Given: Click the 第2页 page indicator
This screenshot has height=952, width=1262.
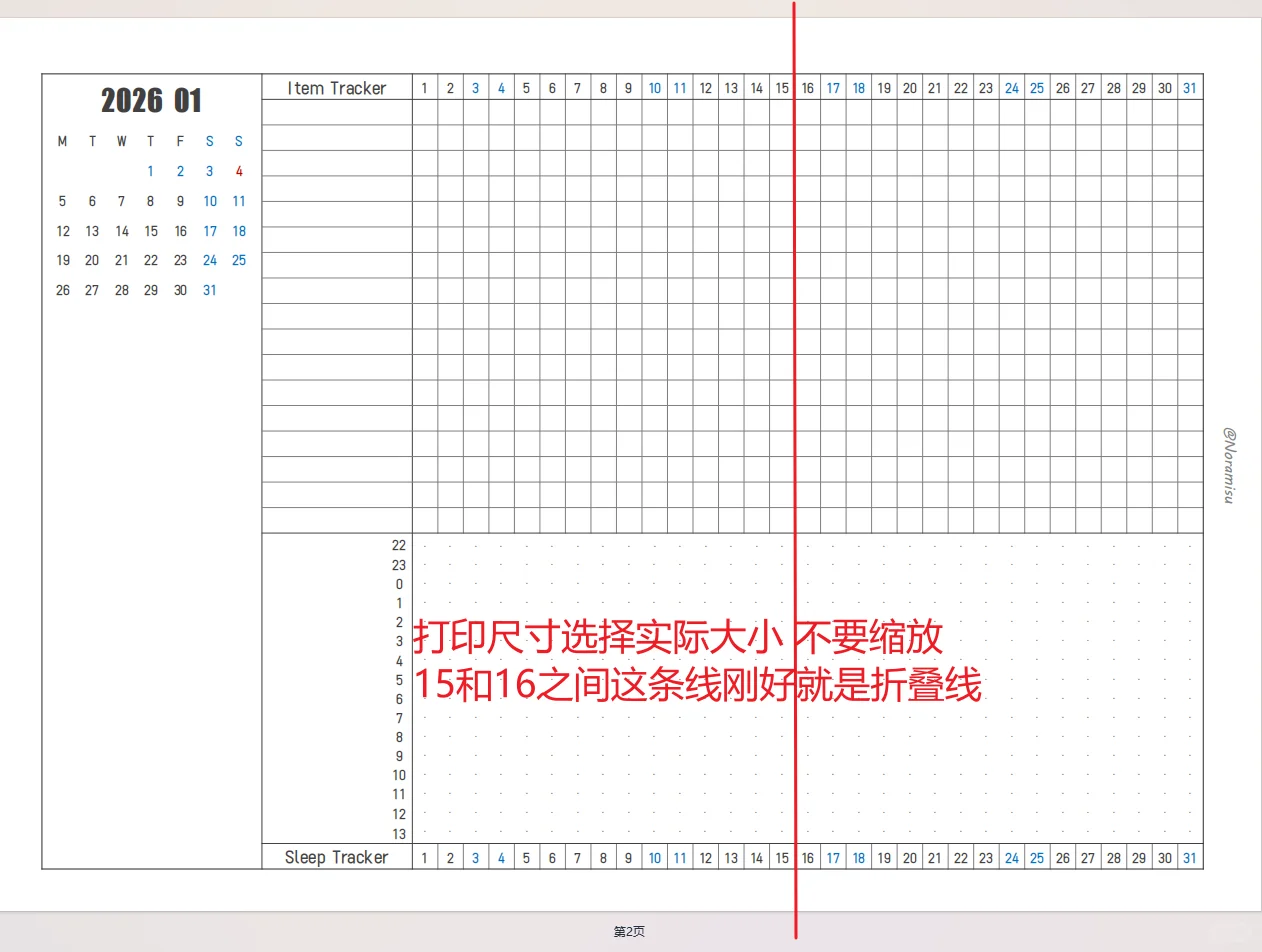Looking at the screenshot, I should [x=630, y=930].
